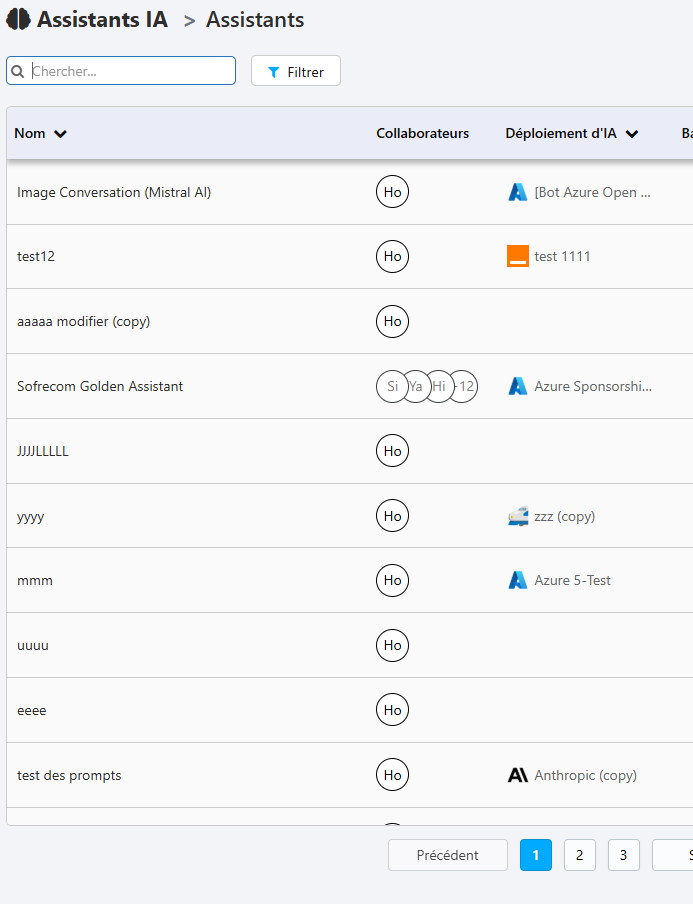Open the uuuu assistant

[x=33, y=646]
